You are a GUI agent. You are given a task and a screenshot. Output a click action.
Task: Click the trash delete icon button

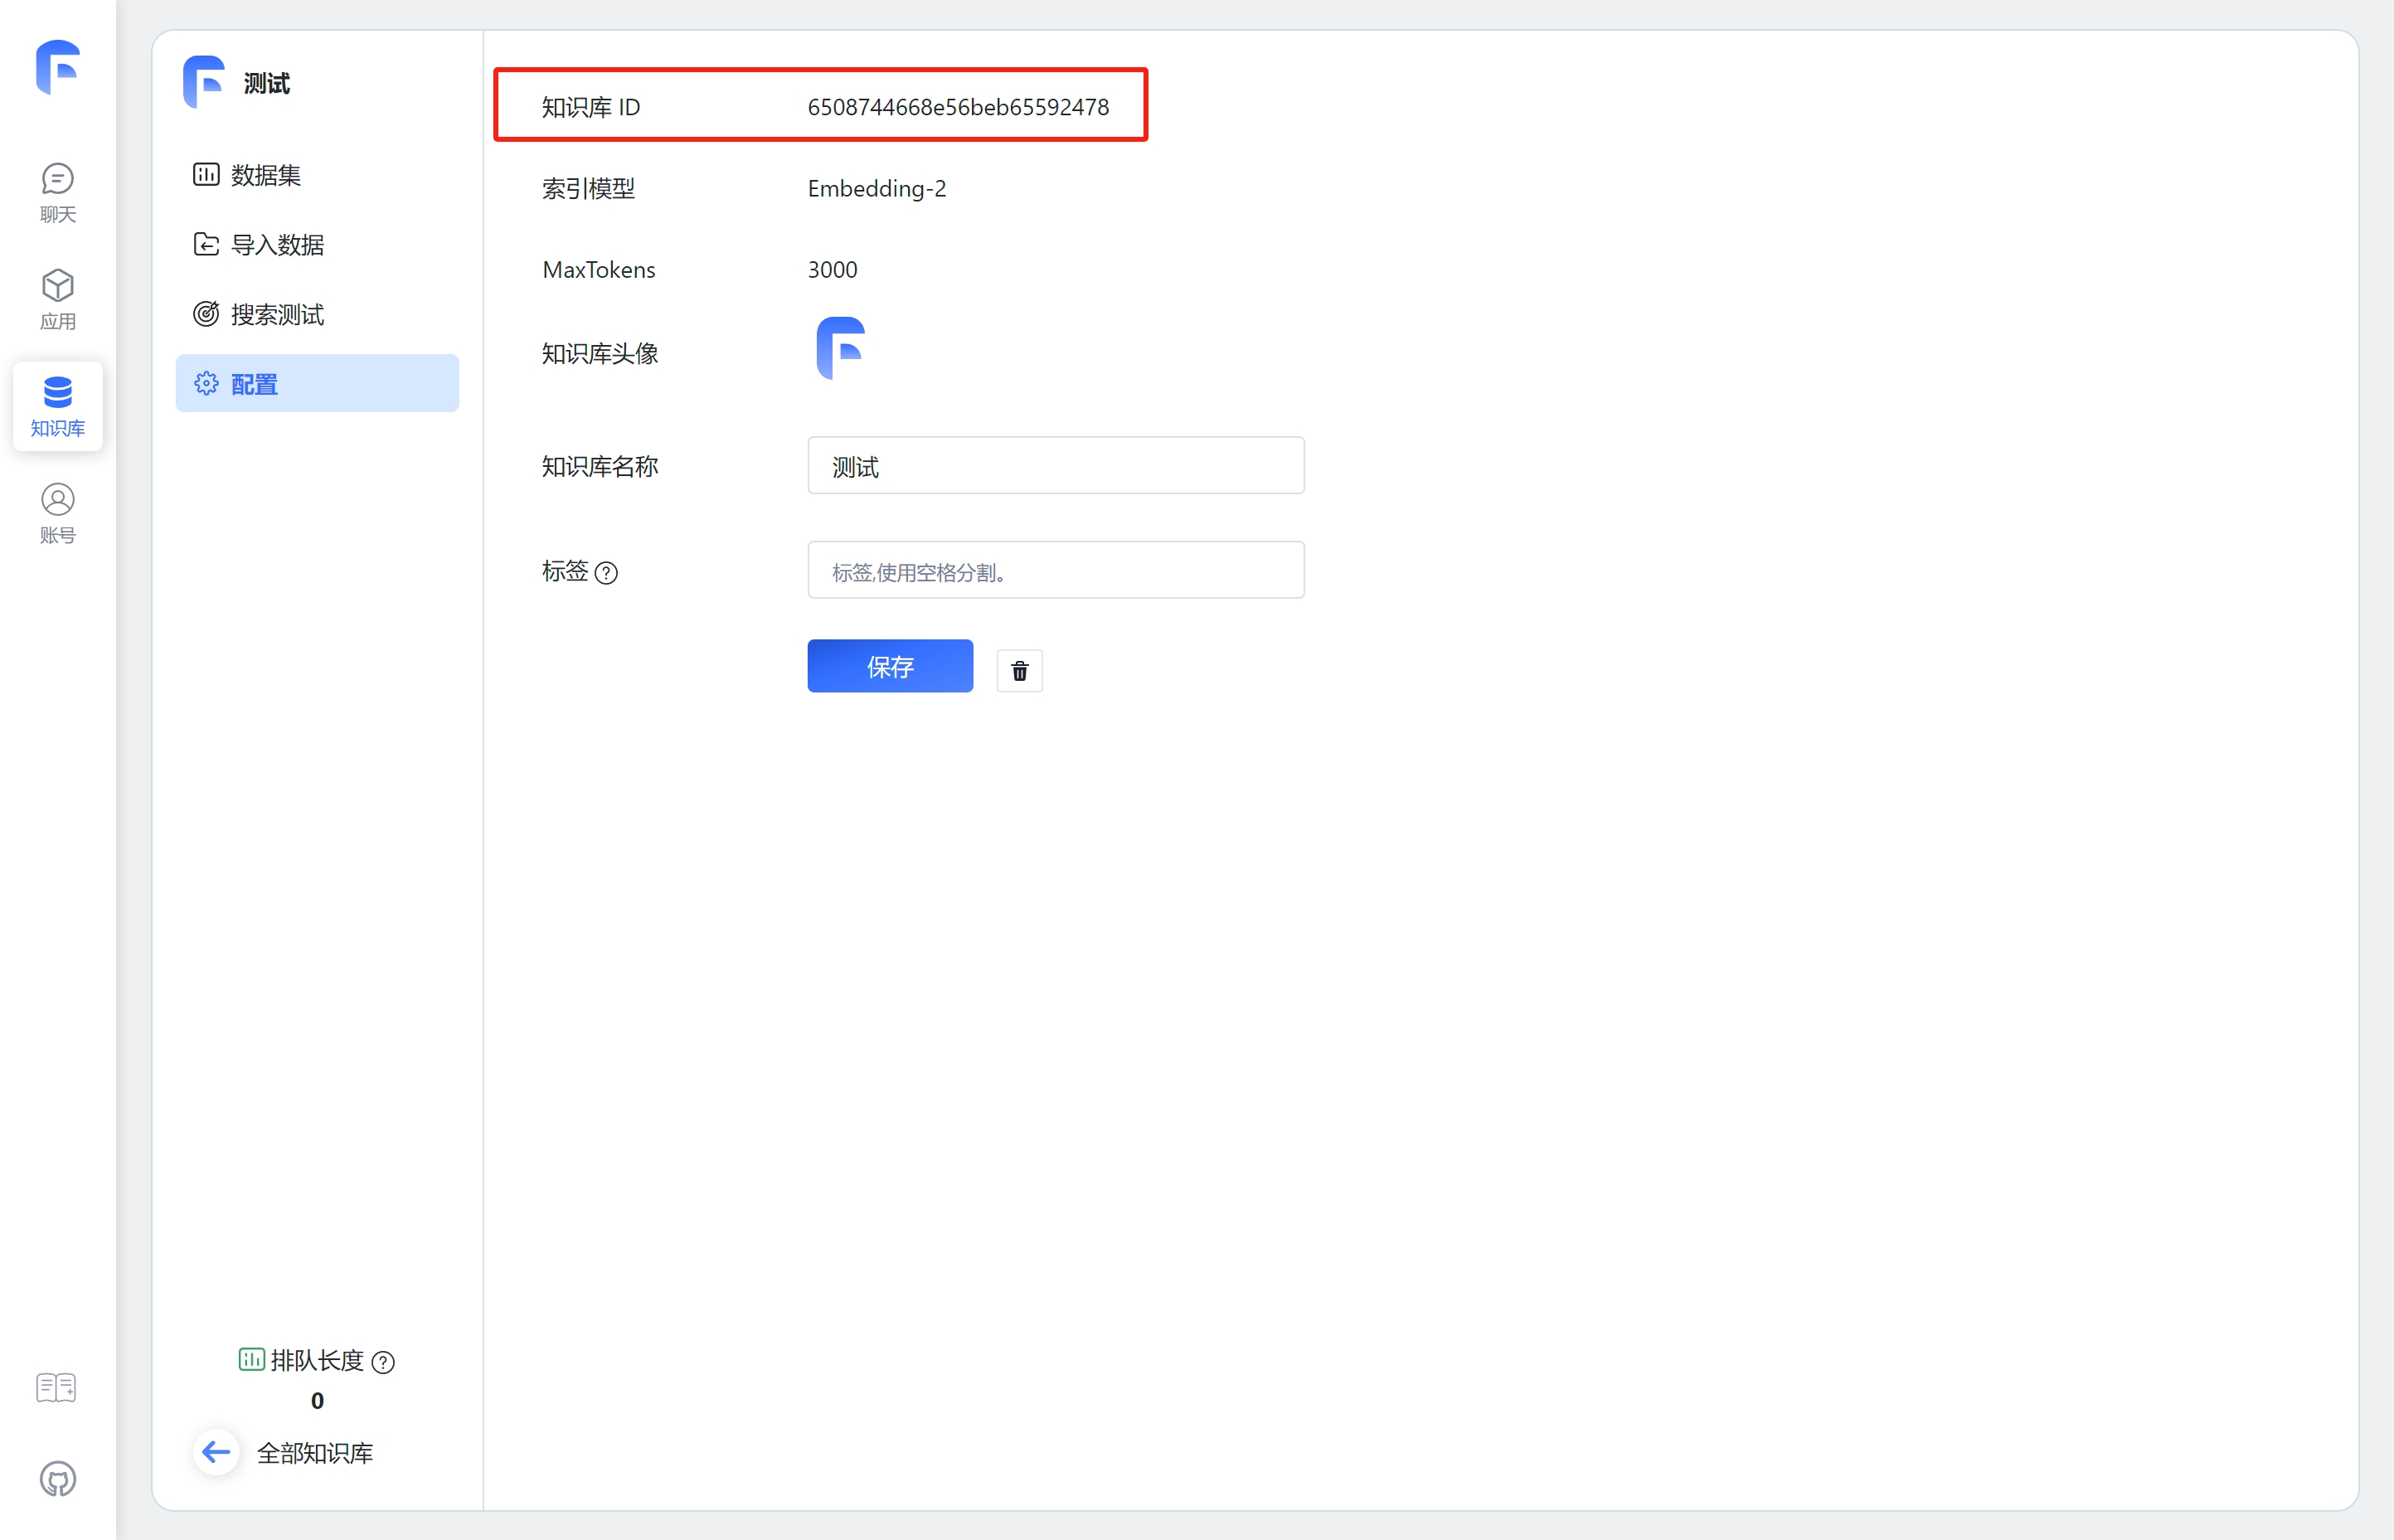coord(1019,671)
